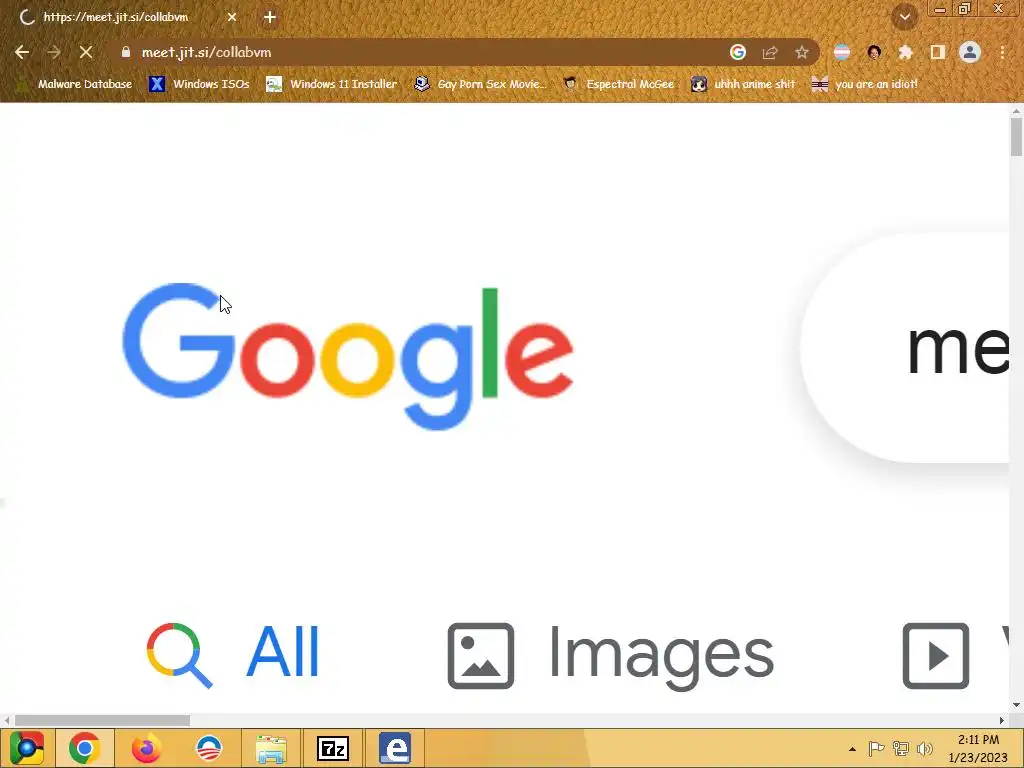
Task: Click the address bar URL
Action: 206,52
